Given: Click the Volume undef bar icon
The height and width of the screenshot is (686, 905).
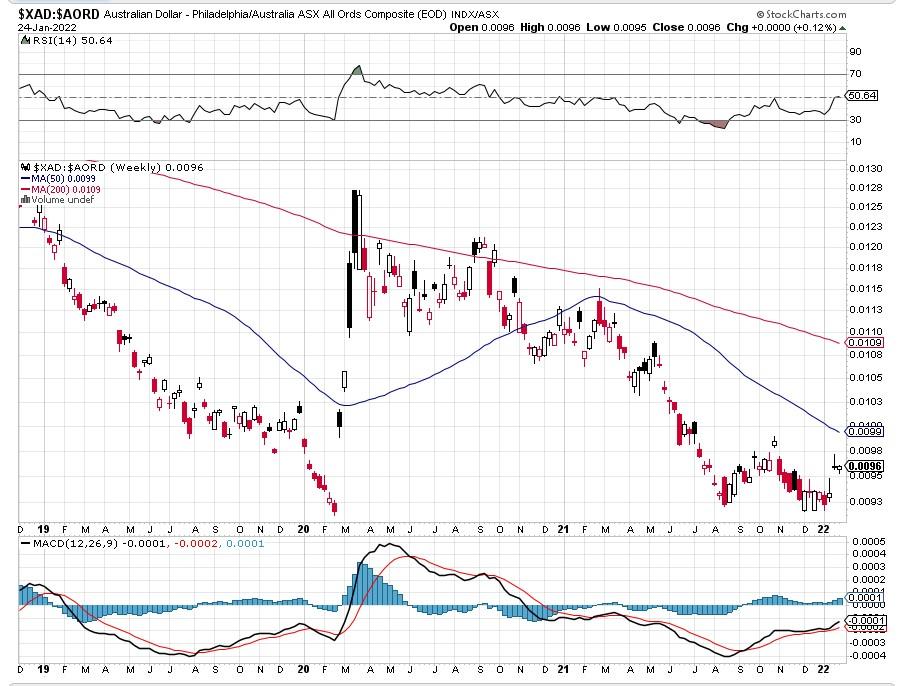Looking at the screenshot, I should click(x=25, y=200).
